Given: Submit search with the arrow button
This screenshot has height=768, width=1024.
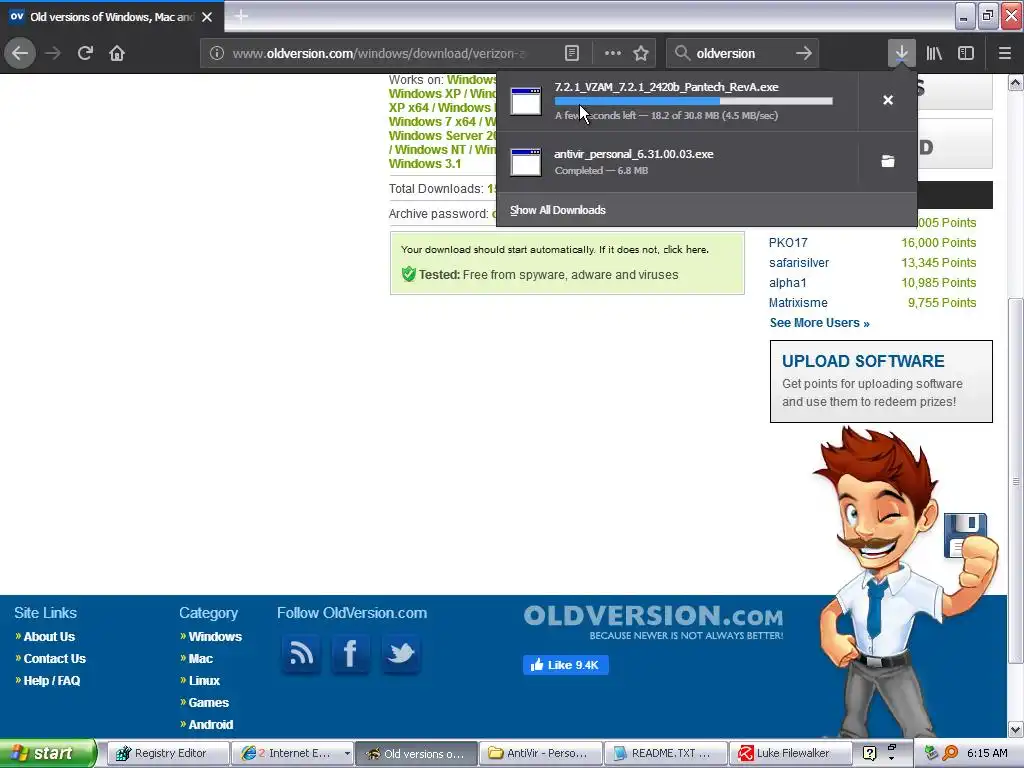Looking at the screenshot, I should (804, 53).
